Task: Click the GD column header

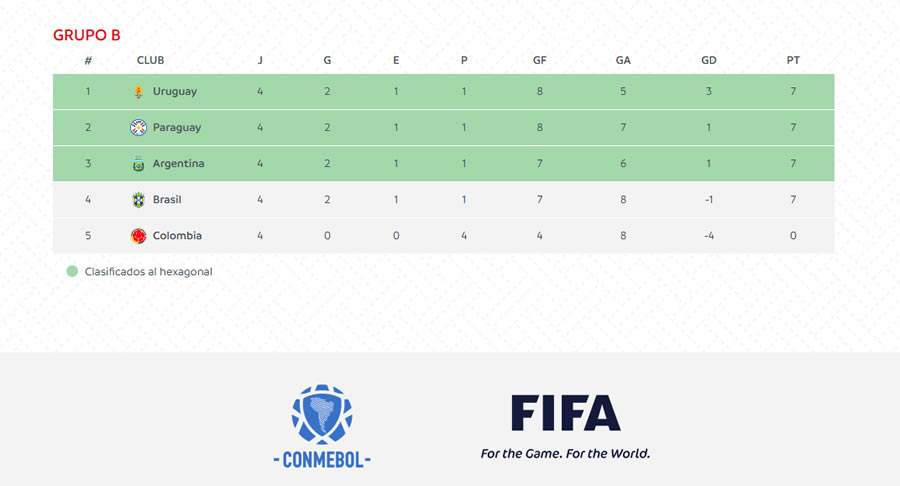Action: [709, 60]
